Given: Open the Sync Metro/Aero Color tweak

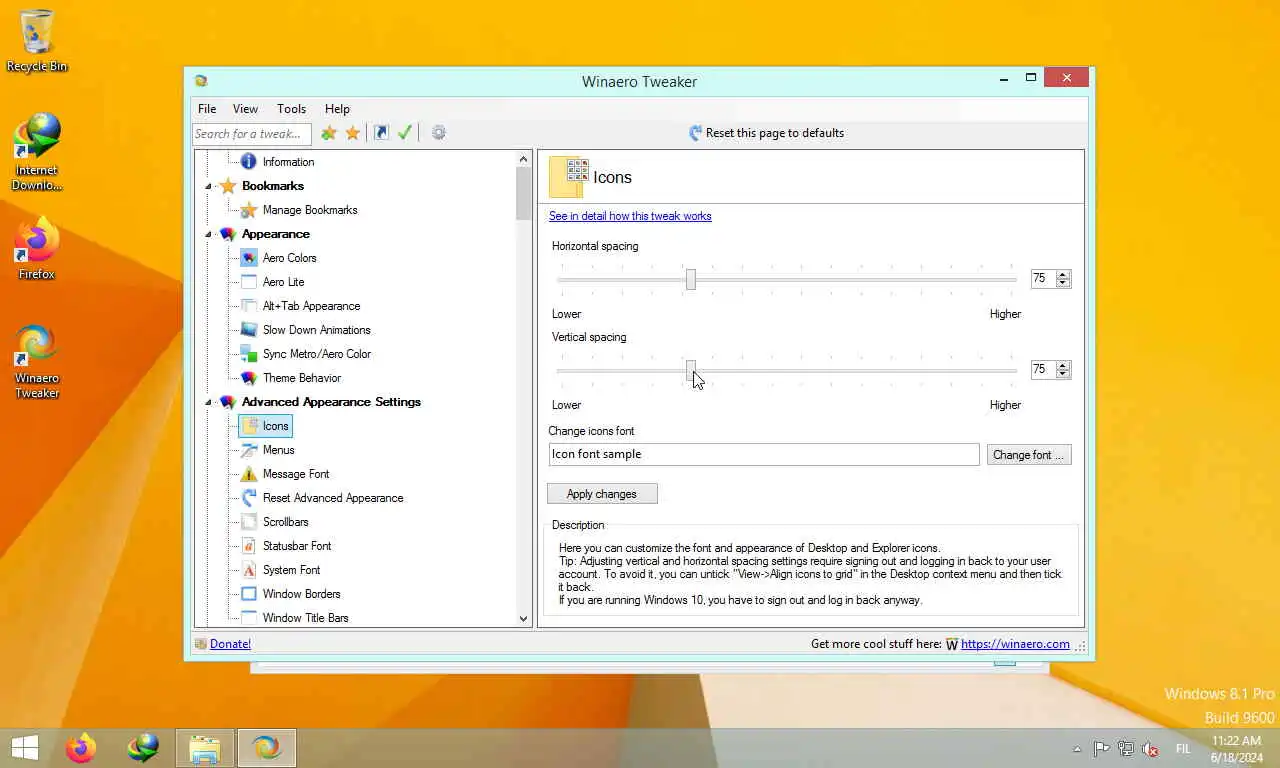Looking at the screenshot, I should tap(316, 354).
